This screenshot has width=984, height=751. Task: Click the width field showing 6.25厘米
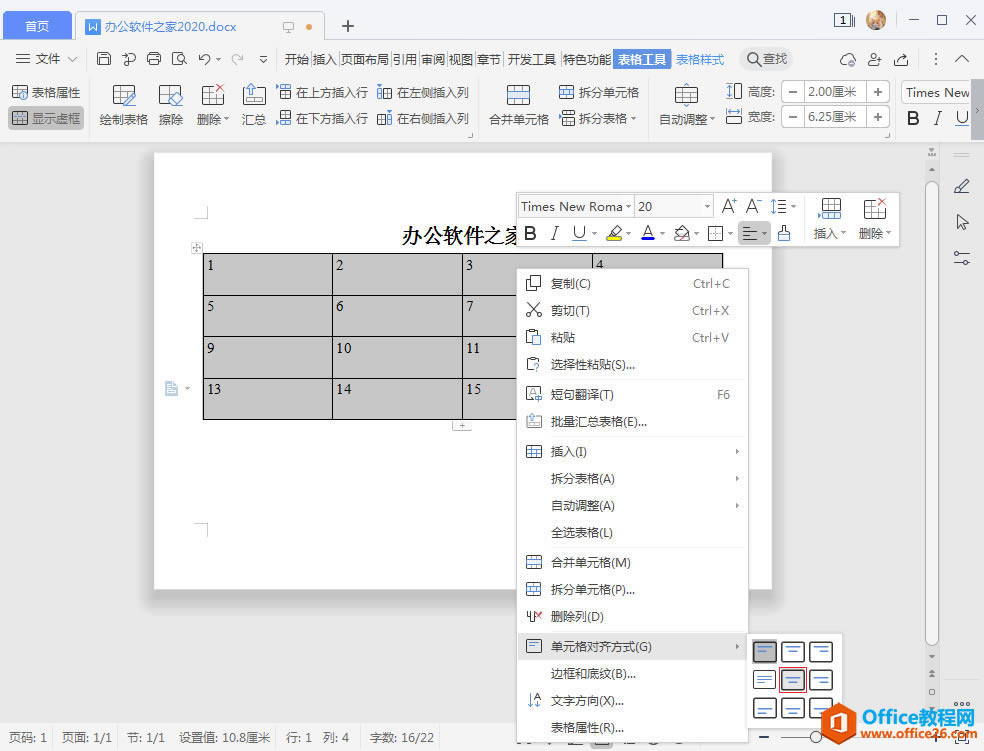[835, 117]
